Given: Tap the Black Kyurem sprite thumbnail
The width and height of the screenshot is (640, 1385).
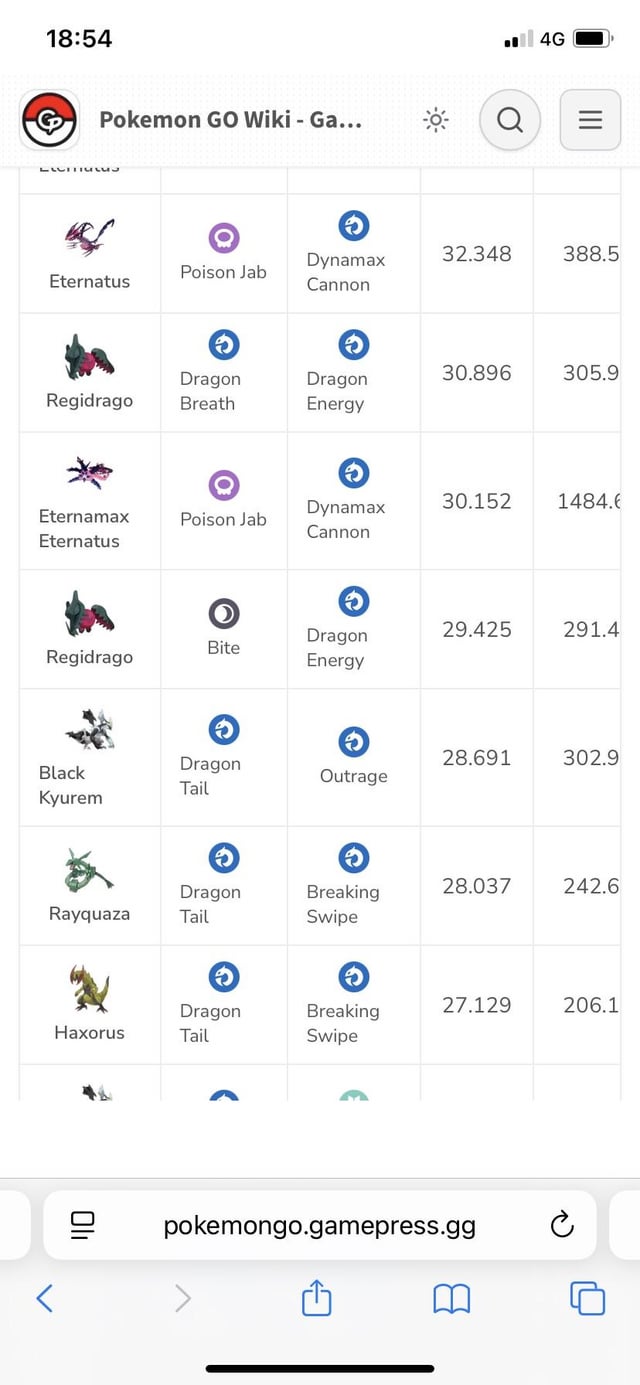Looking at the screenshot, I should 90,730.
